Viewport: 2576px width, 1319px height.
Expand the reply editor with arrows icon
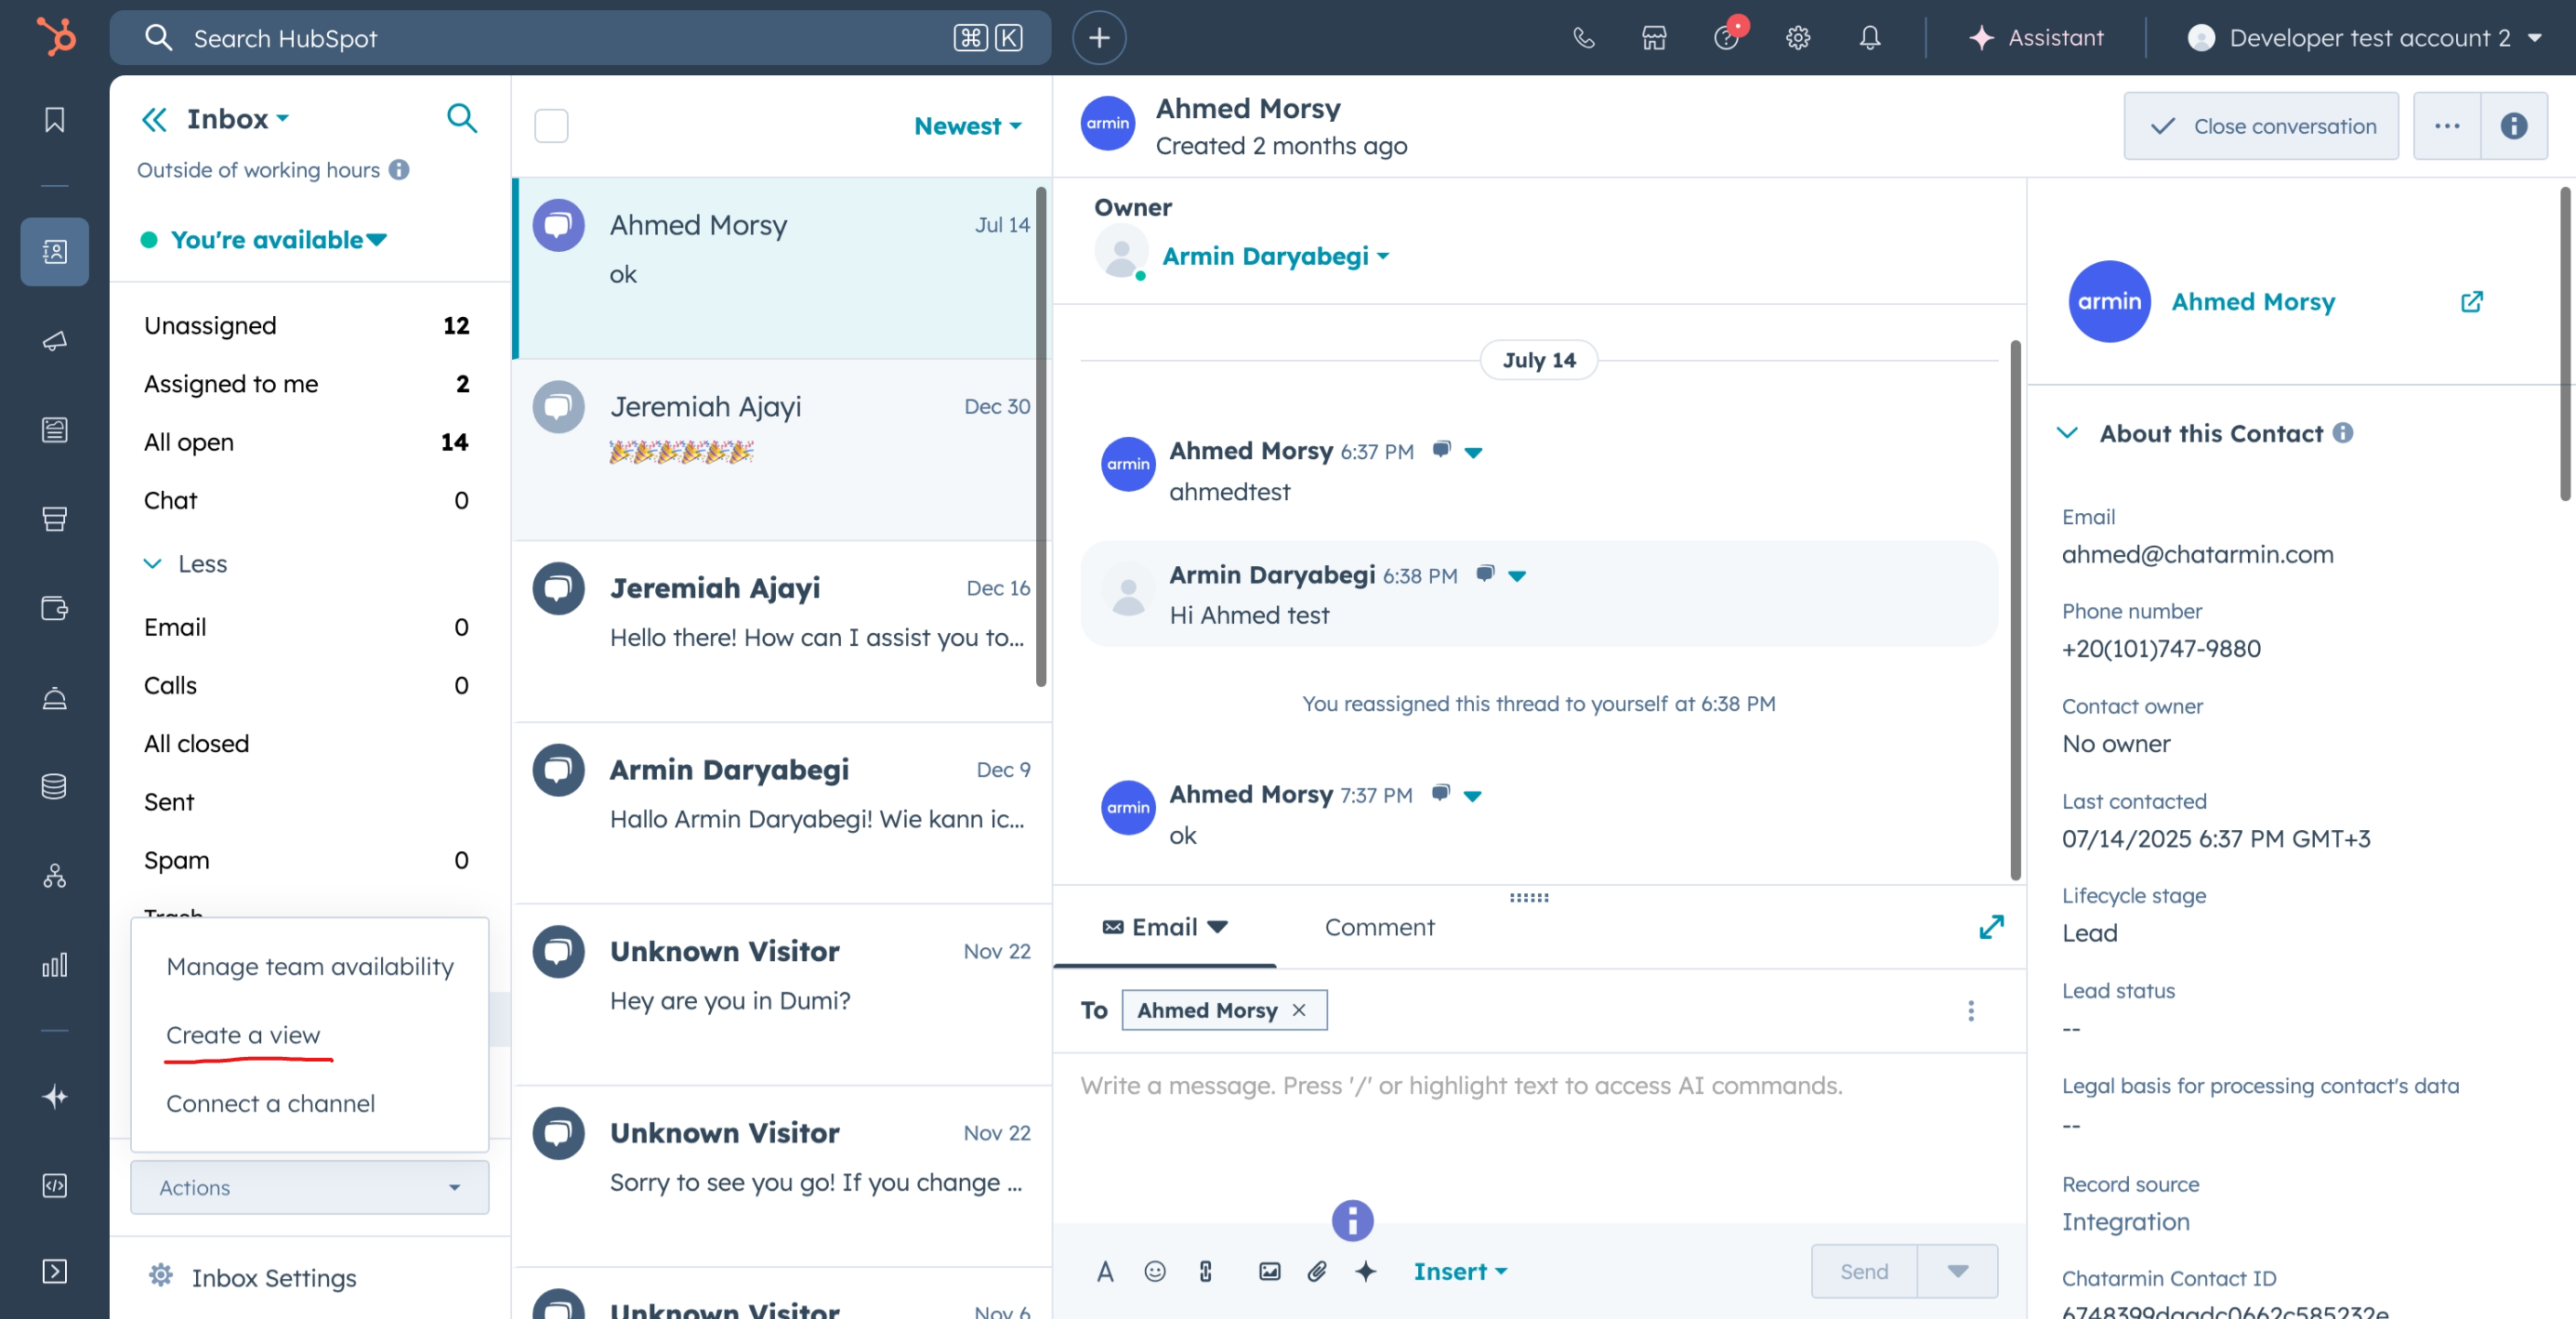[x=1990, y=927]
